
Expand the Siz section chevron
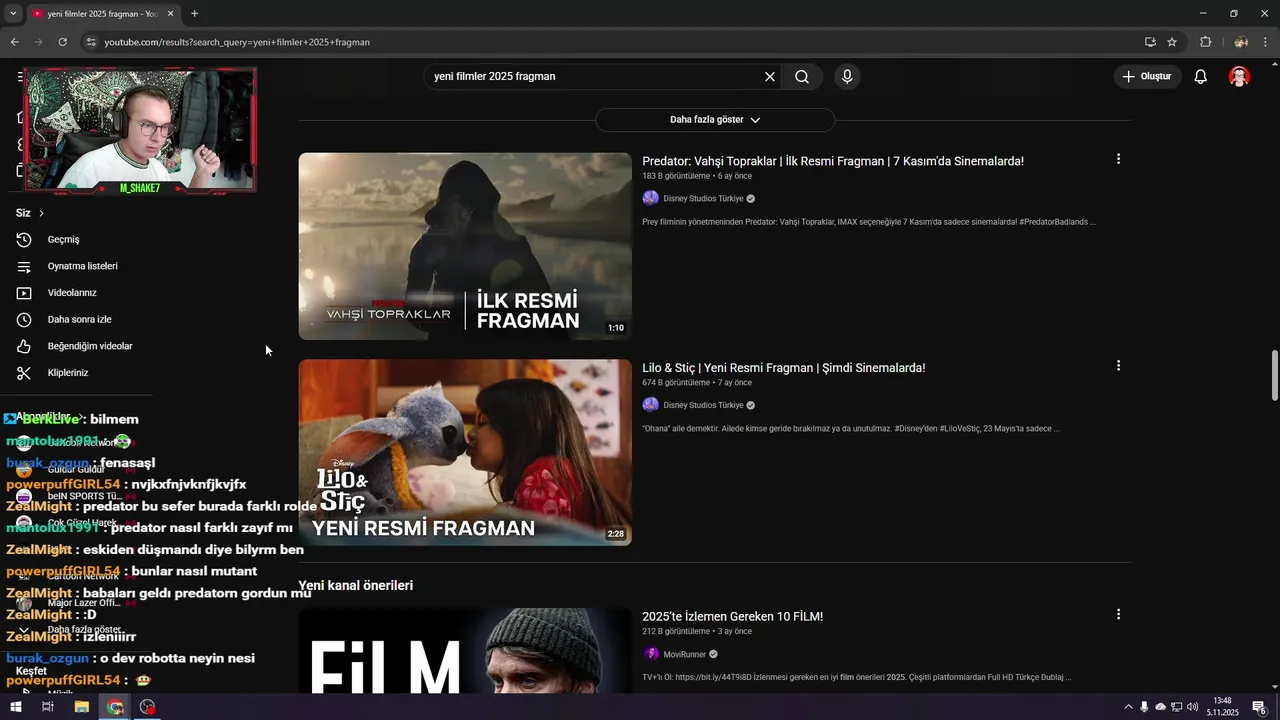[41, 213]
